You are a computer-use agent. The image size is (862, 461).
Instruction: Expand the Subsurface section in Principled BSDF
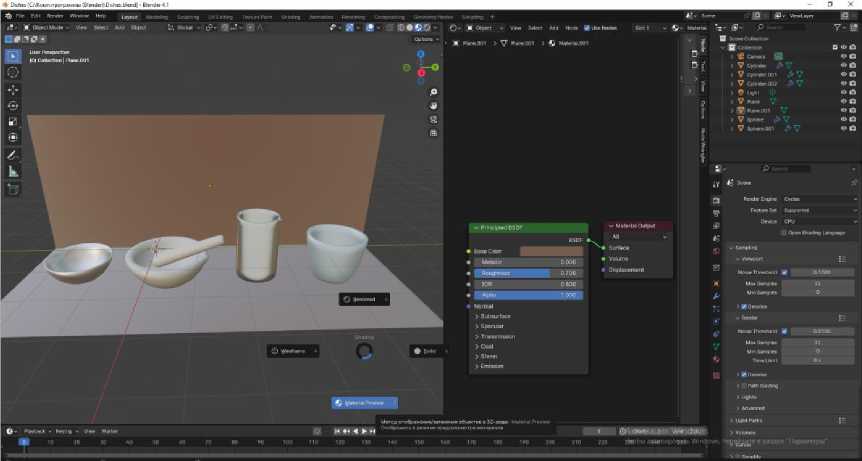point(495,316)
